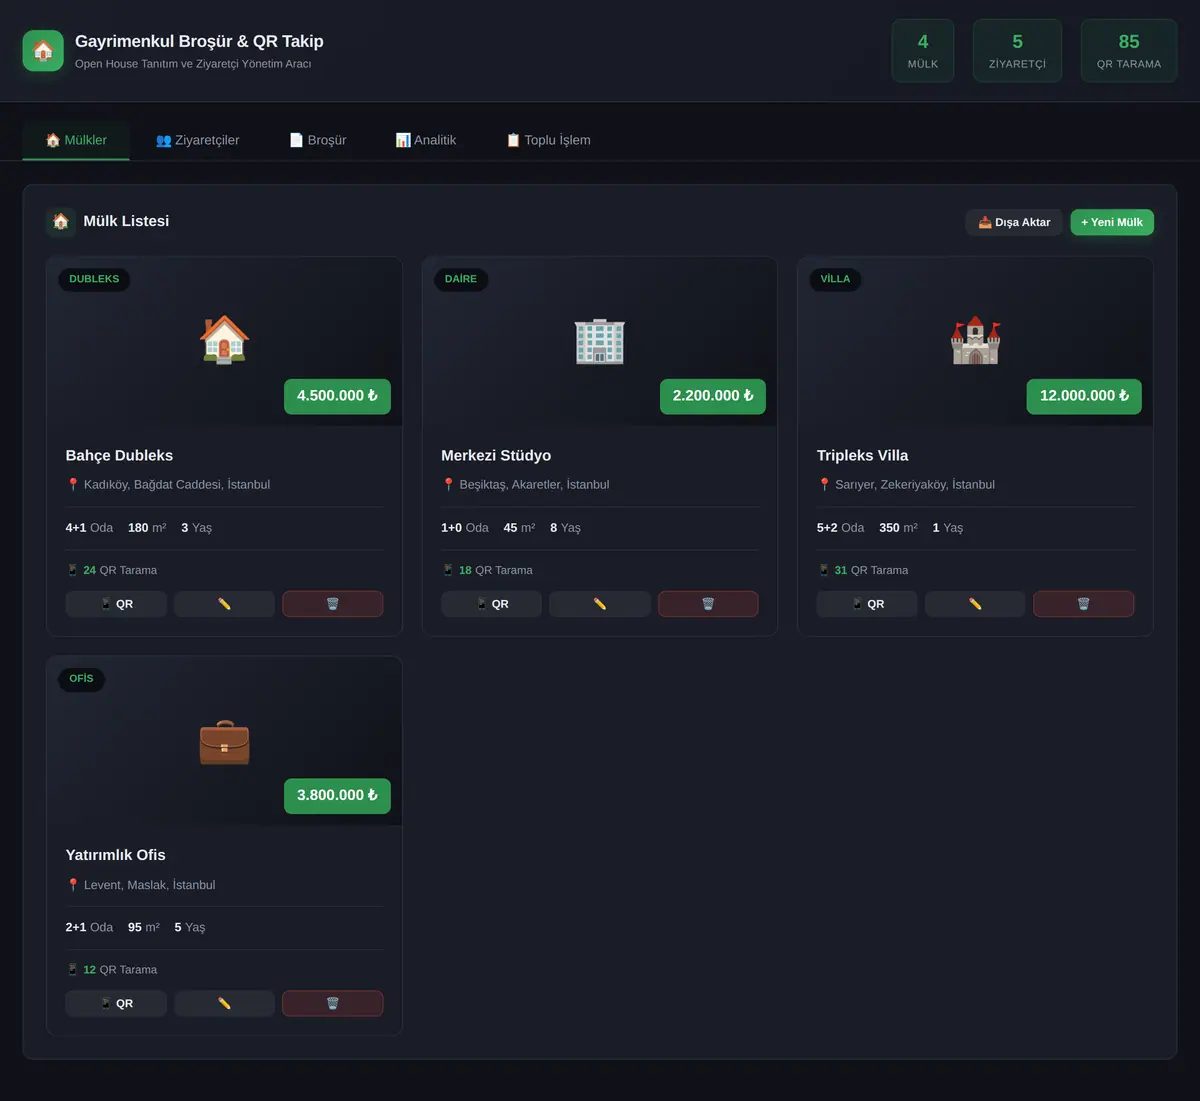Delete Bahçe Dubleks using the trash icon
The height and width of the screenshot is (1101, 1200).
333,604
